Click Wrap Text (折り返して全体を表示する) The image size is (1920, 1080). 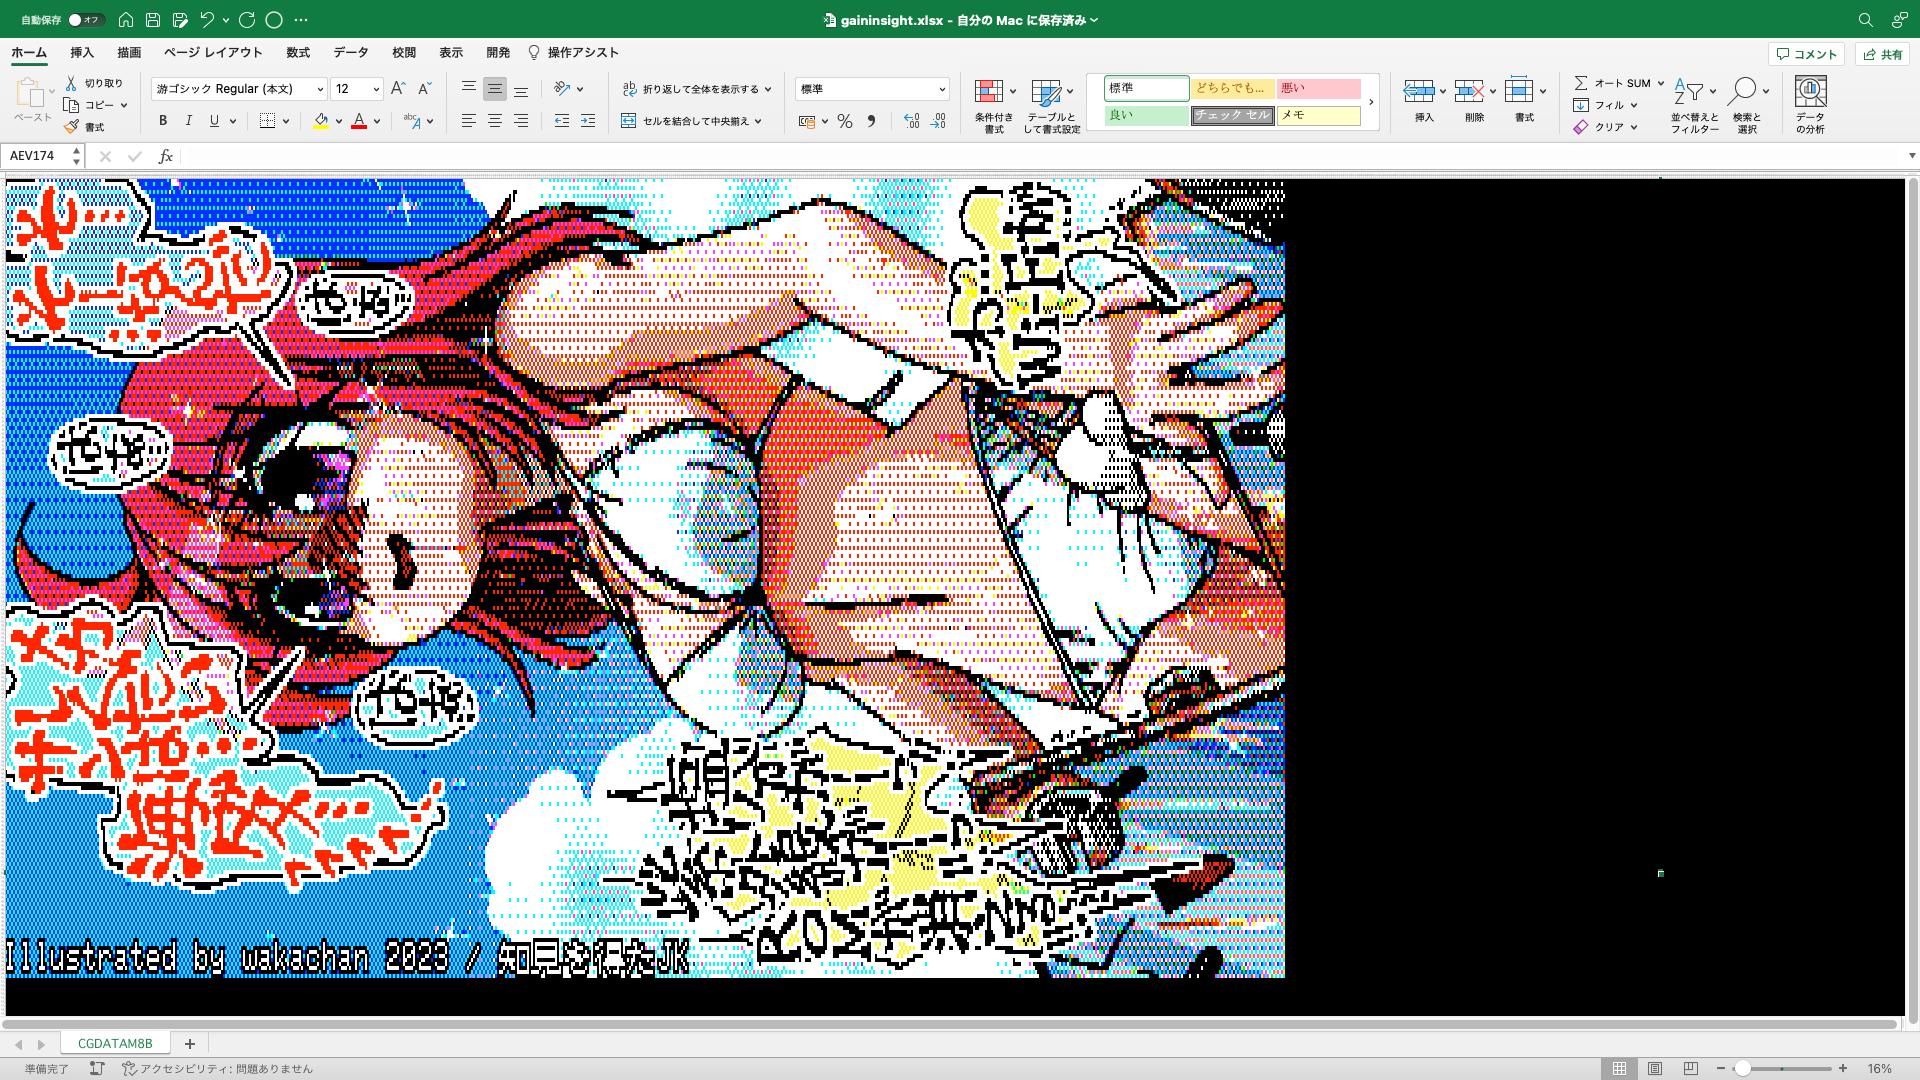tap(697, 89)
